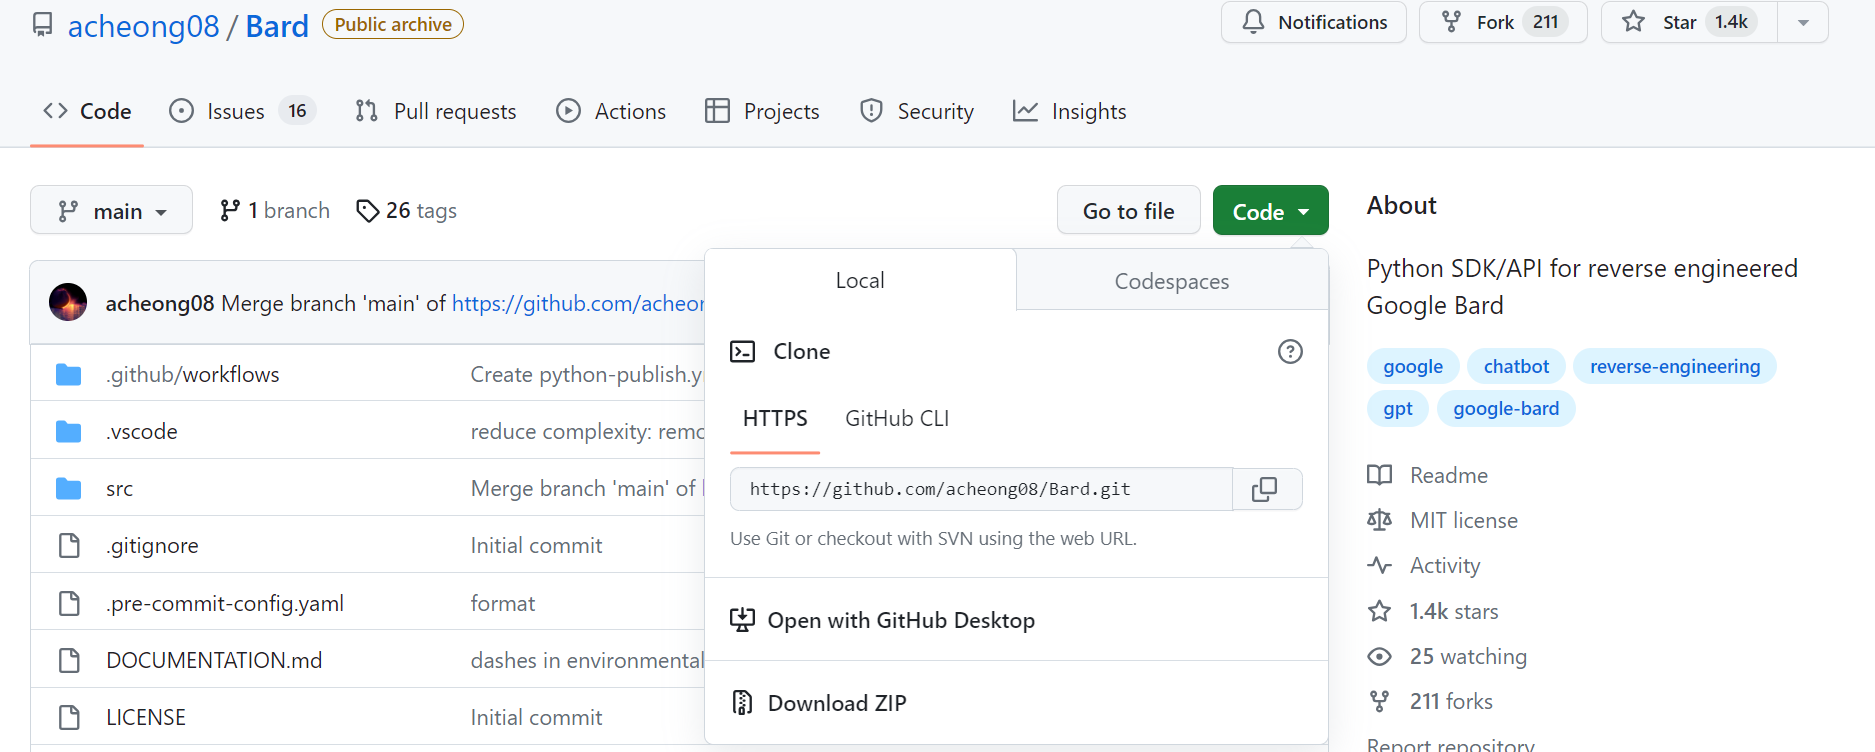
Task: Open .pre-commit-config.yaml file
Action: pyautogui.click(x=225, y=603)
